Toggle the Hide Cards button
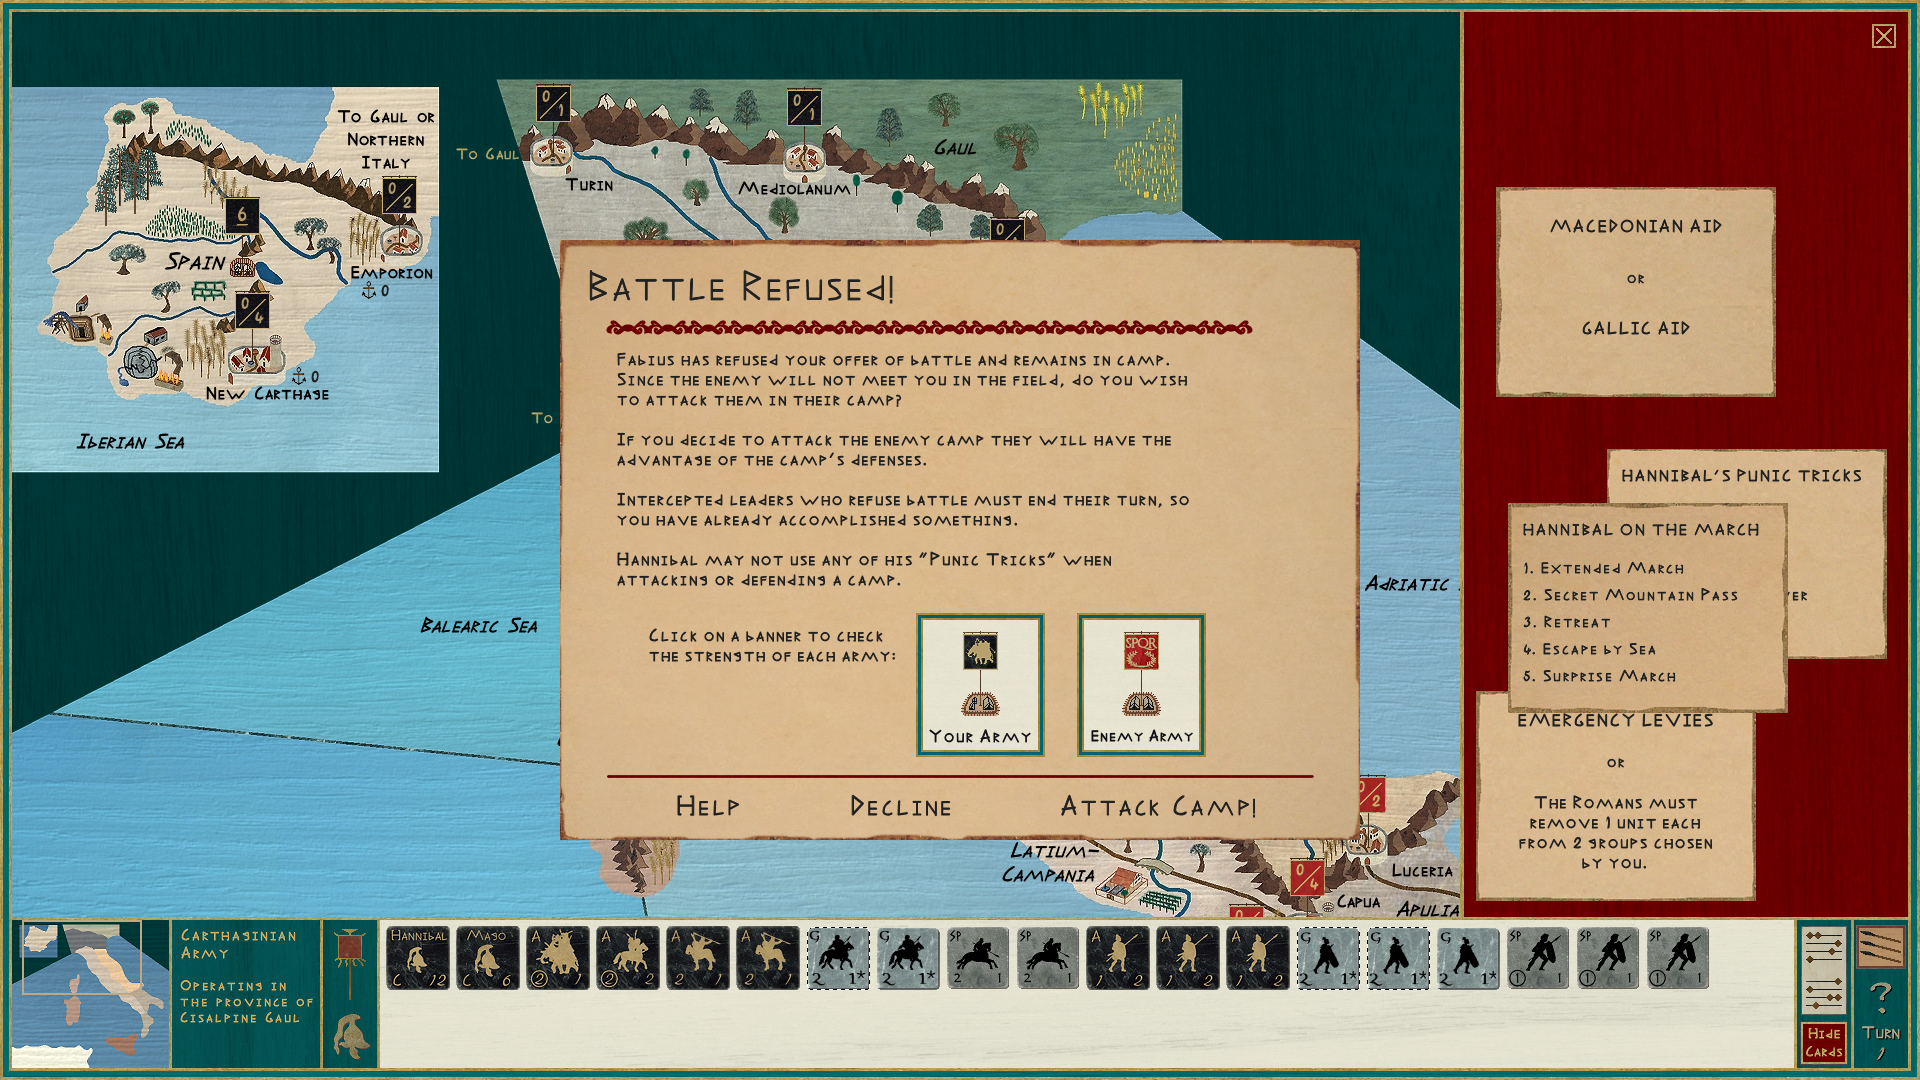Viewport: 1920px width, 1080px height. [1823, 1042]
